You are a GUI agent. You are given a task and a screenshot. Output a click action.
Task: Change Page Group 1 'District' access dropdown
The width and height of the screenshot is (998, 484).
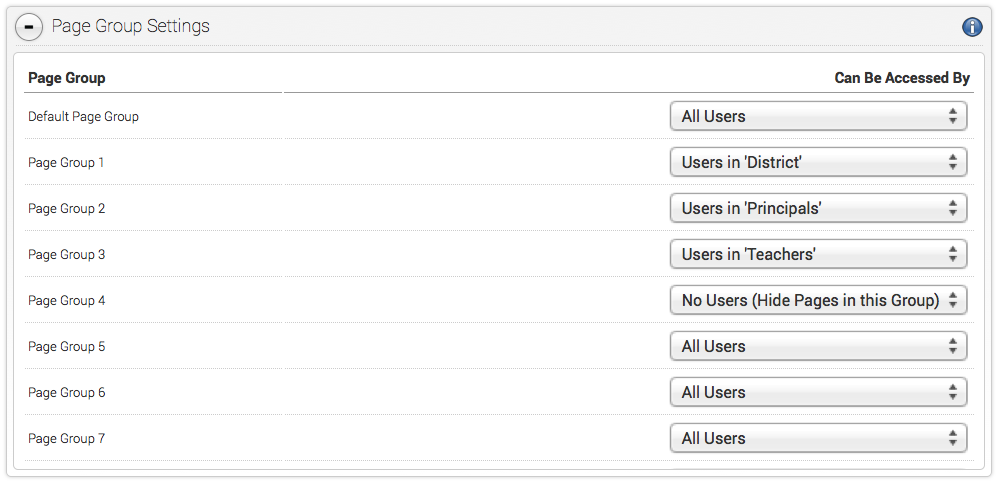pyautogui.click(x=819, y=162)
